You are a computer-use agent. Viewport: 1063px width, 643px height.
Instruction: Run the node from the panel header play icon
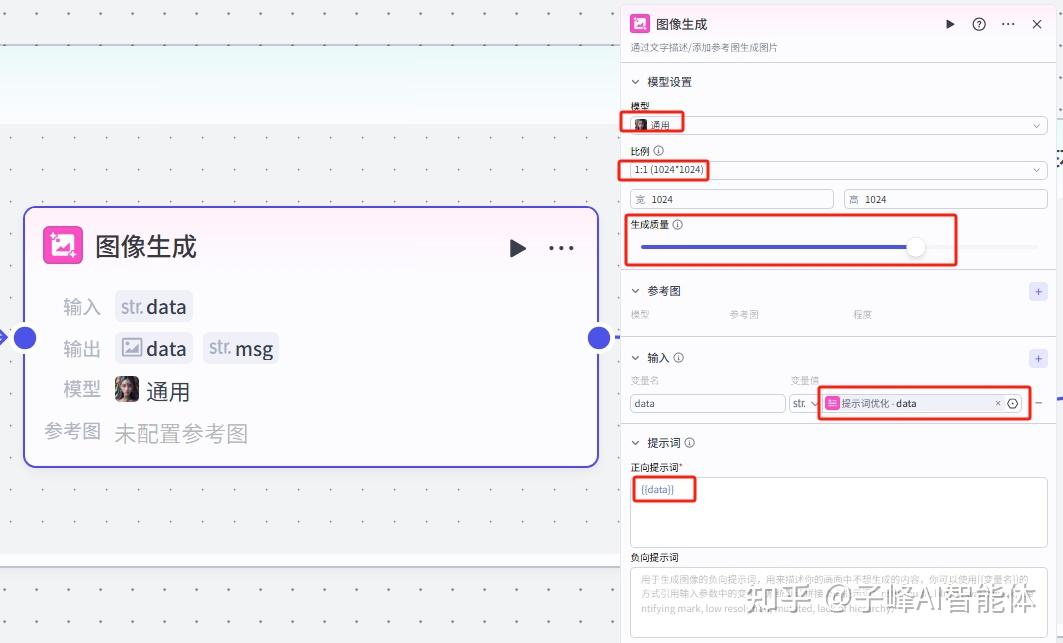[950, 24]
